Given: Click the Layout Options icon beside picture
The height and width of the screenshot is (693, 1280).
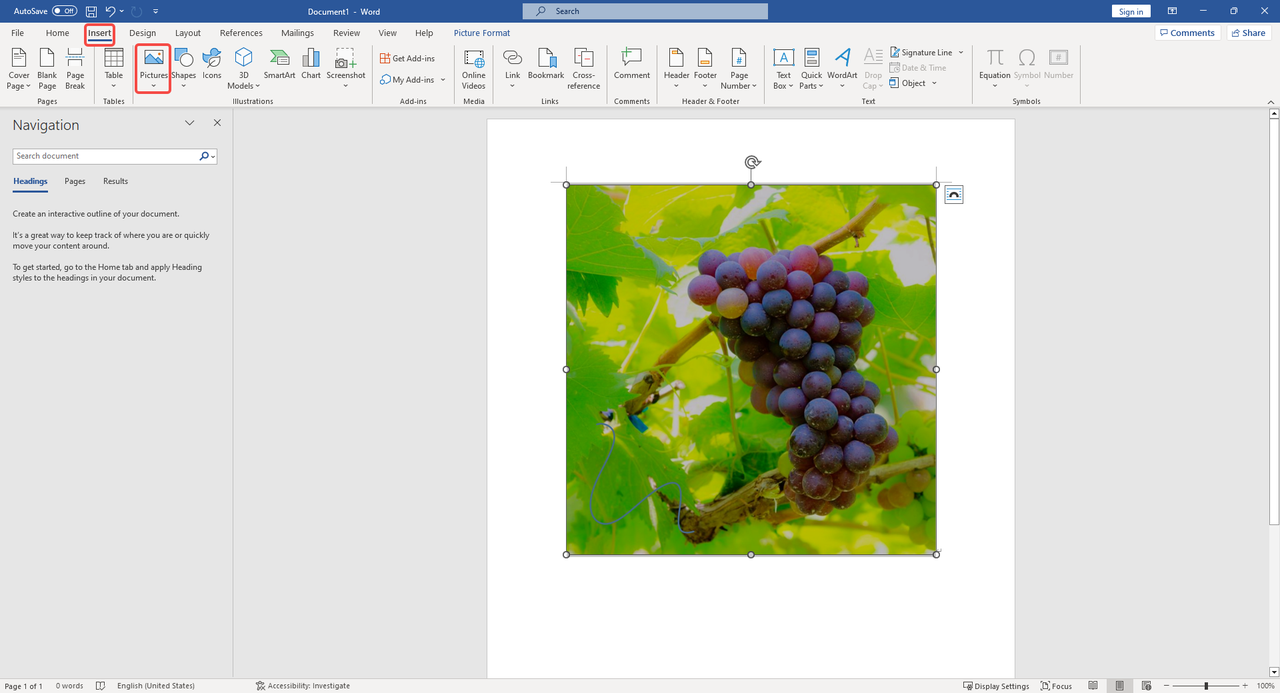Looking at the screenshot, I should [954, 195].
